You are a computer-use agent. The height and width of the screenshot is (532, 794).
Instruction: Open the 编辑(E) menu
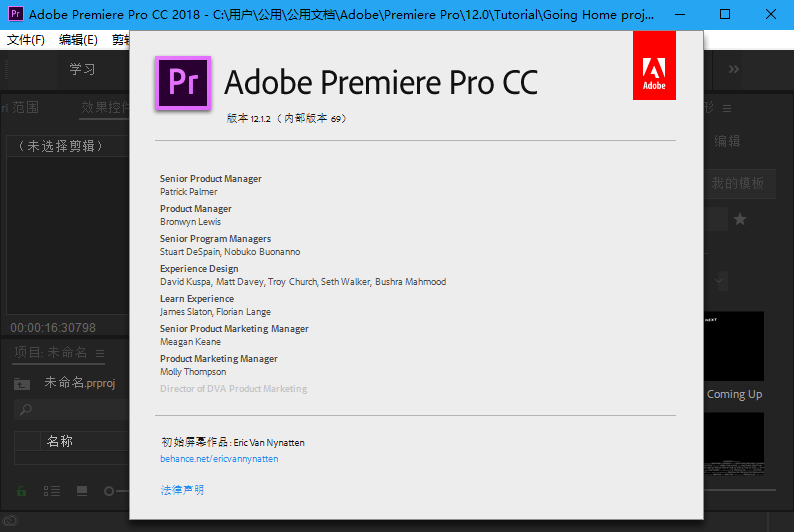(x=78, y=39)
